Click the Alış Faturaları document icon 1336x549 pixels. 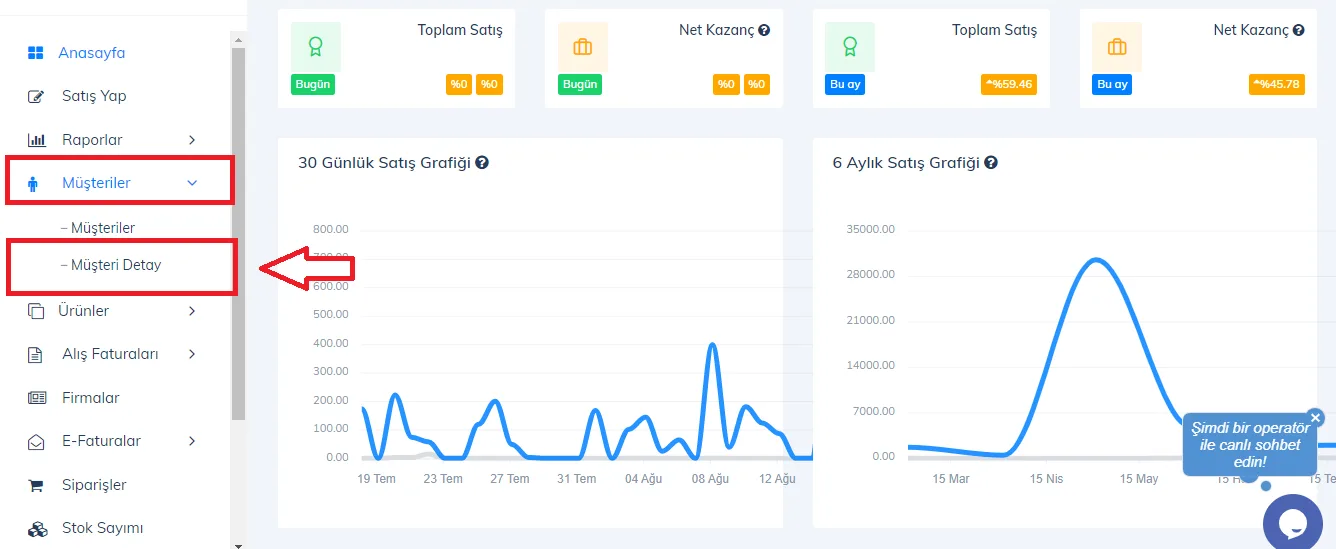(x=35, y=354)
